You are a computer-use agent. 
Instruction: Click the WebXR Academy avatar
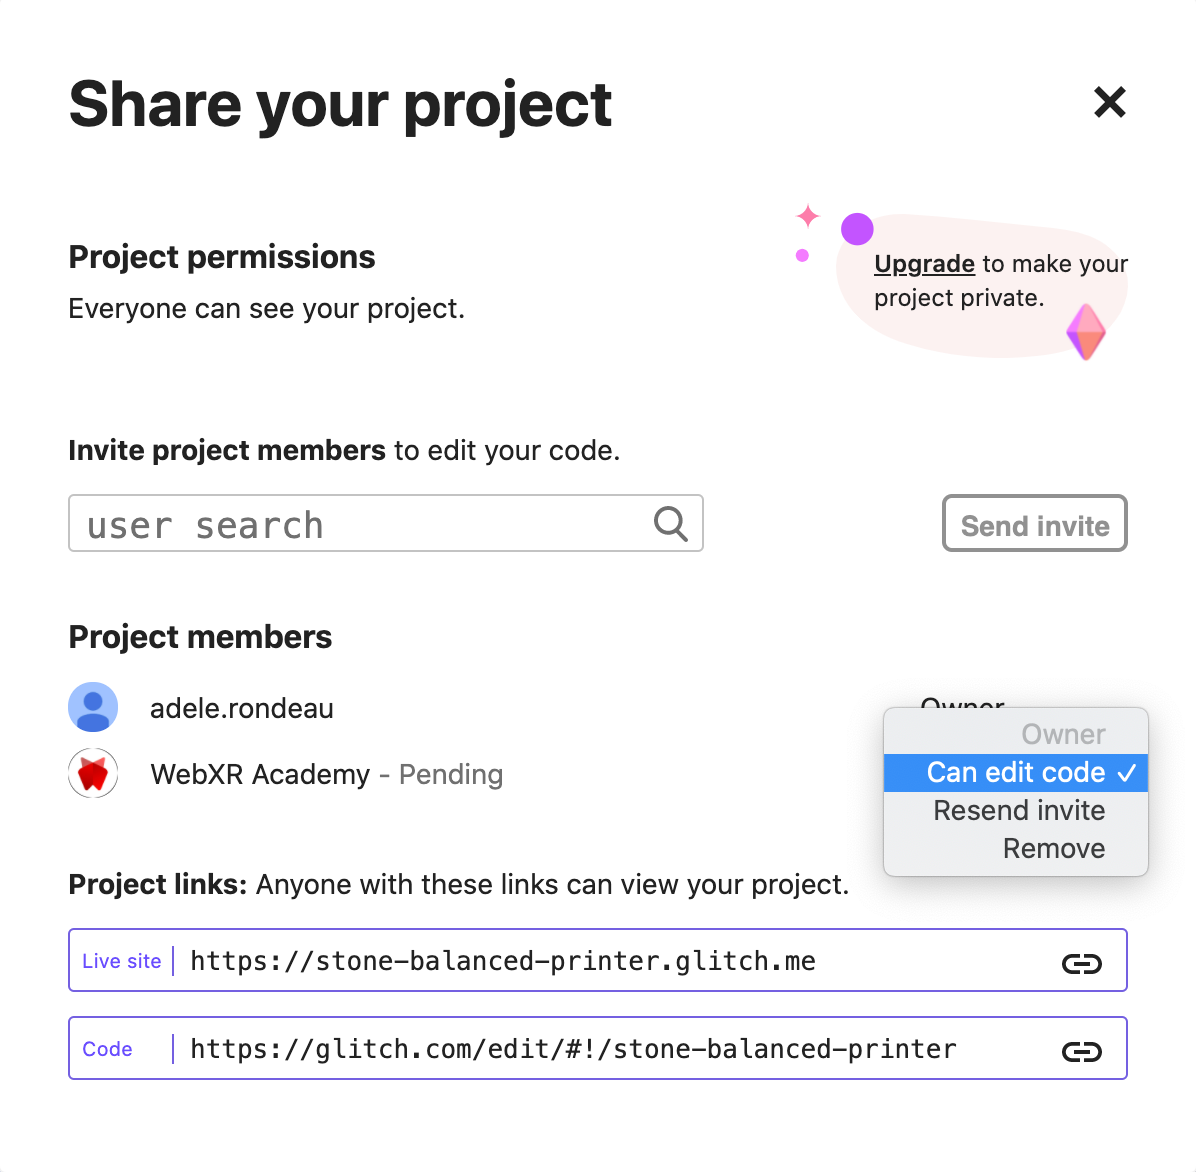click(93, 774)
